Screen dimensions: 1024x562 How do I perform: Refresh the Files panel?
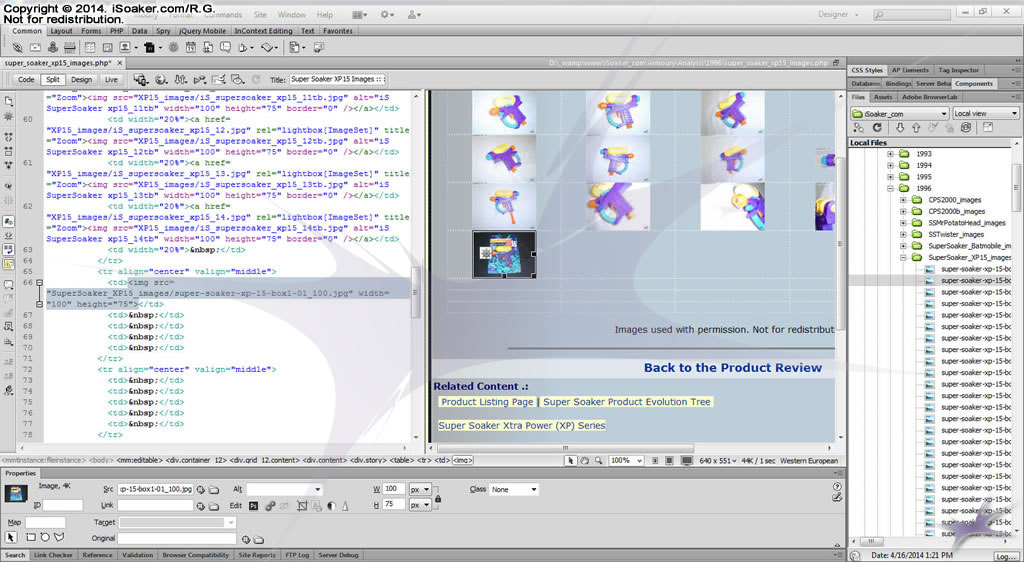(x=877, y=128)
